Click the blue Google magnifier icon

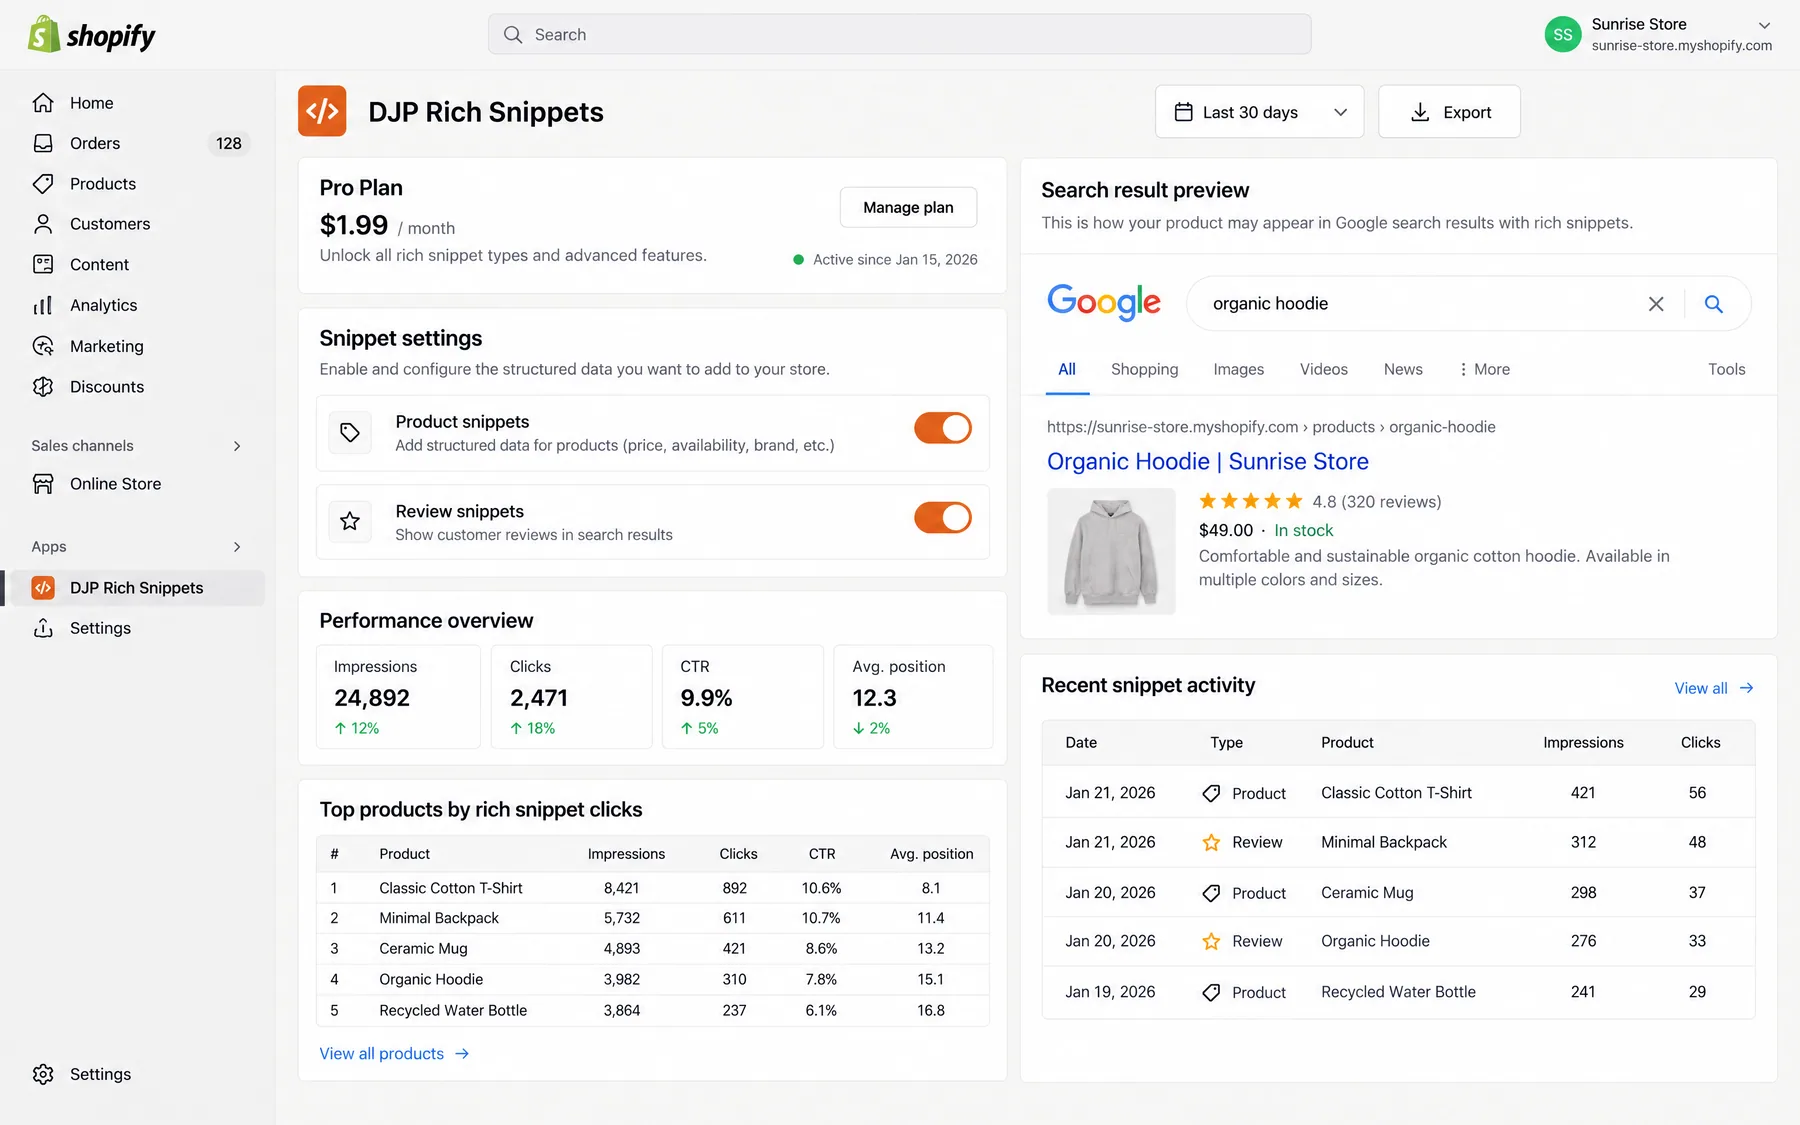click(1714, 304)
